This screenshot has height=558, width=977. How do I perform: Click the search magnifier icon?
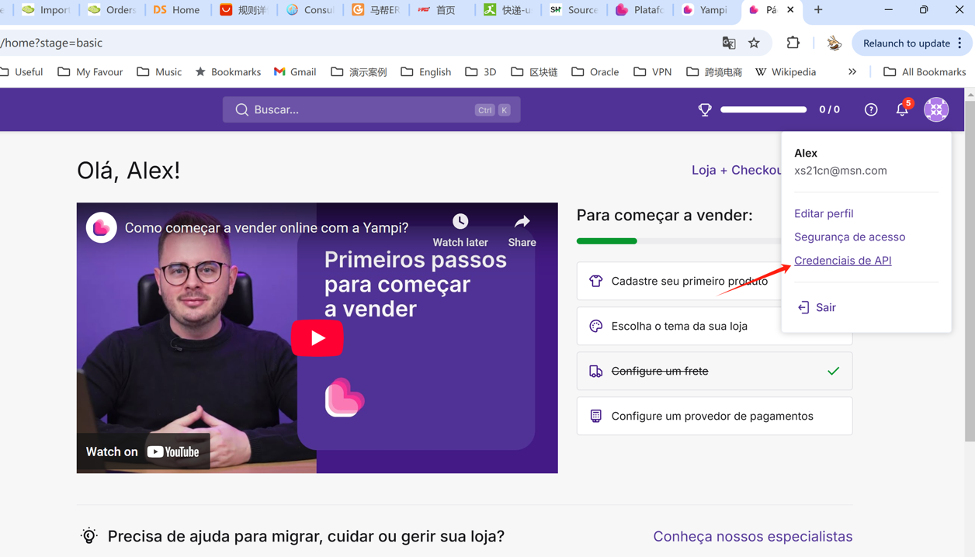point(242,110)
